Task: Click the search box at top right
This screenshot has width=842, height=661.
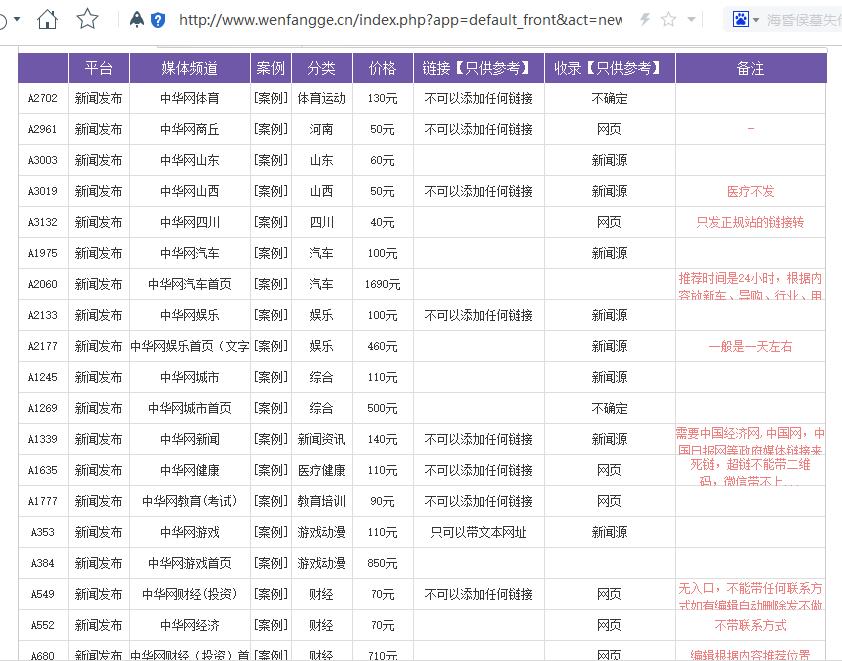Action: click(804, 20)
